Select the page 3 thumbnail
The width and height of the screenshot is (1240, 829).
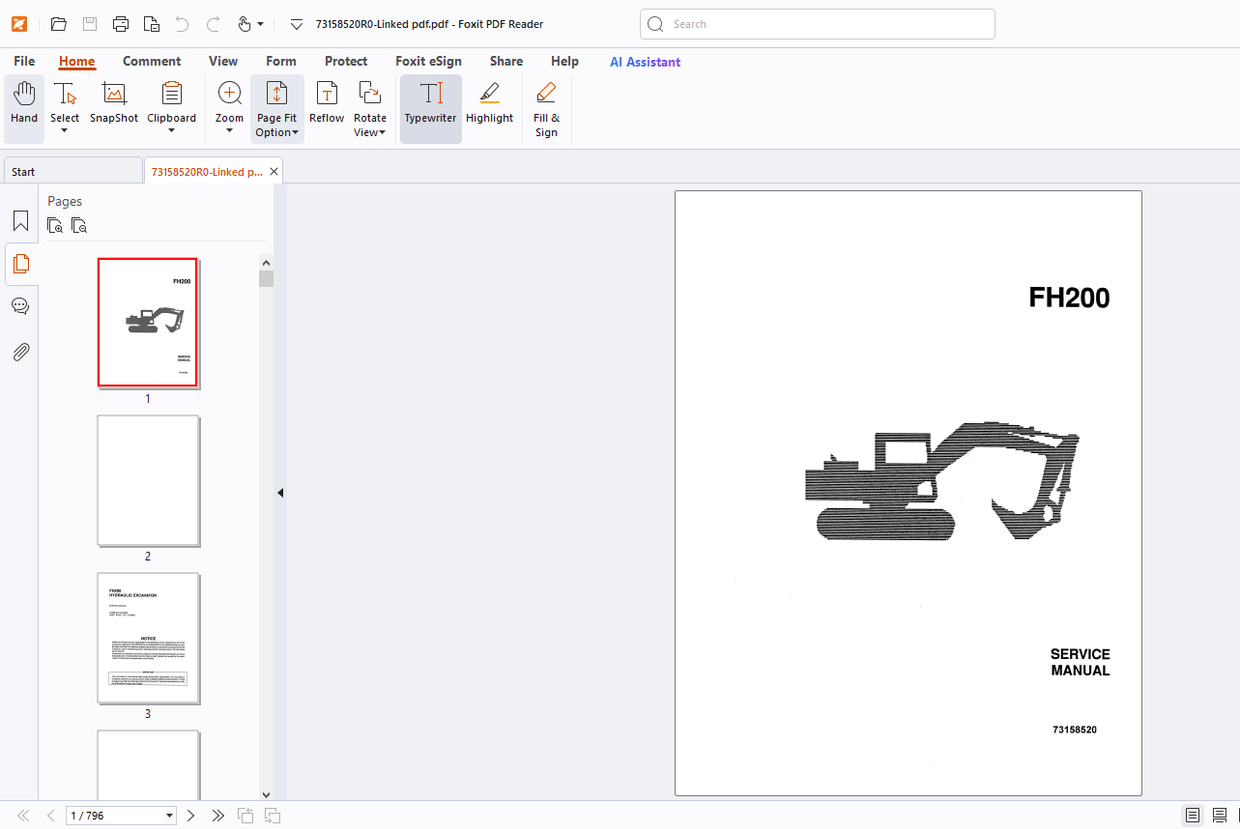(x=148, y=638)
